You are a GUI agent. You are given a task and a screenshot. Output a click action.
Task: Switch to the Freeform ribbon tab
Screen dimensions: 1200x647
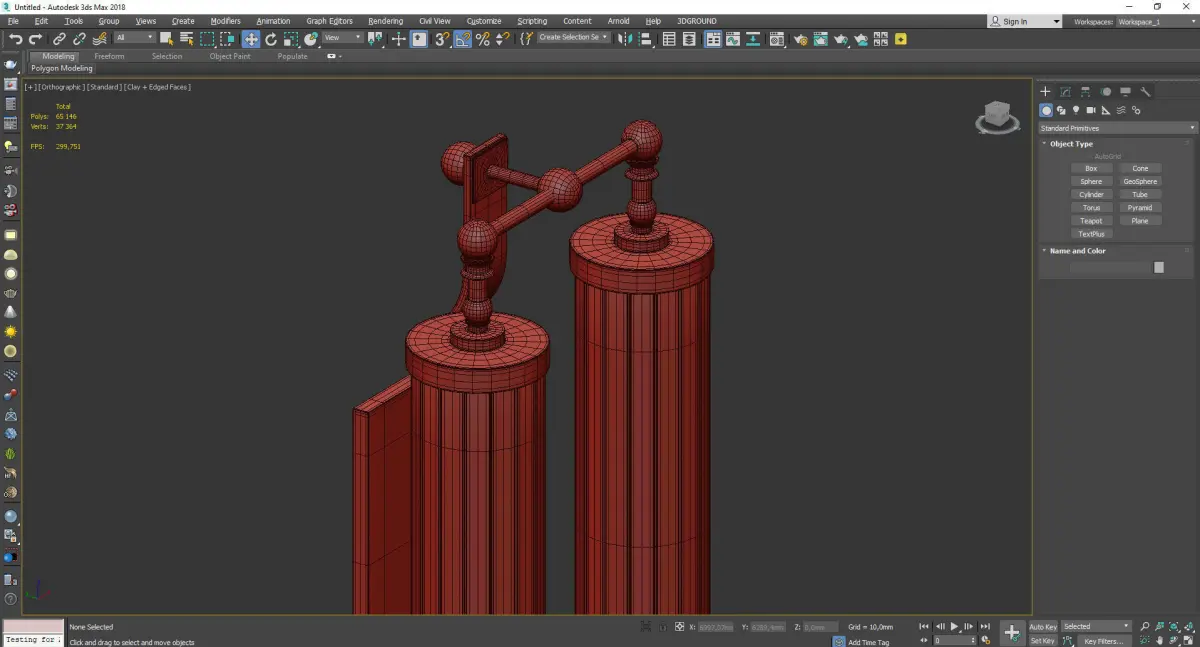coord(109,57)
